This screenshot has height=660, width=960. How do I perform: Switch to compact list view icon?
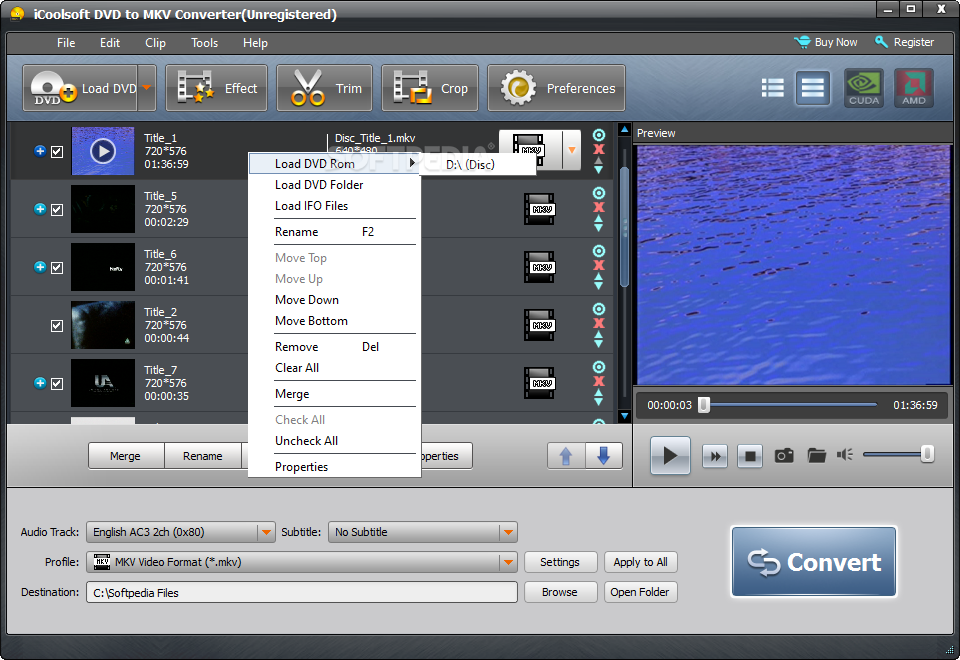pos(773,88)
